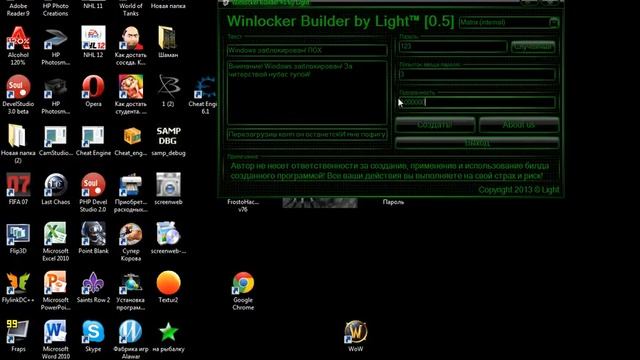This screenshot has width=640, height=360.
Task: Click the Перезагрузиш комп text field
Action: click(x=307, y=134)
